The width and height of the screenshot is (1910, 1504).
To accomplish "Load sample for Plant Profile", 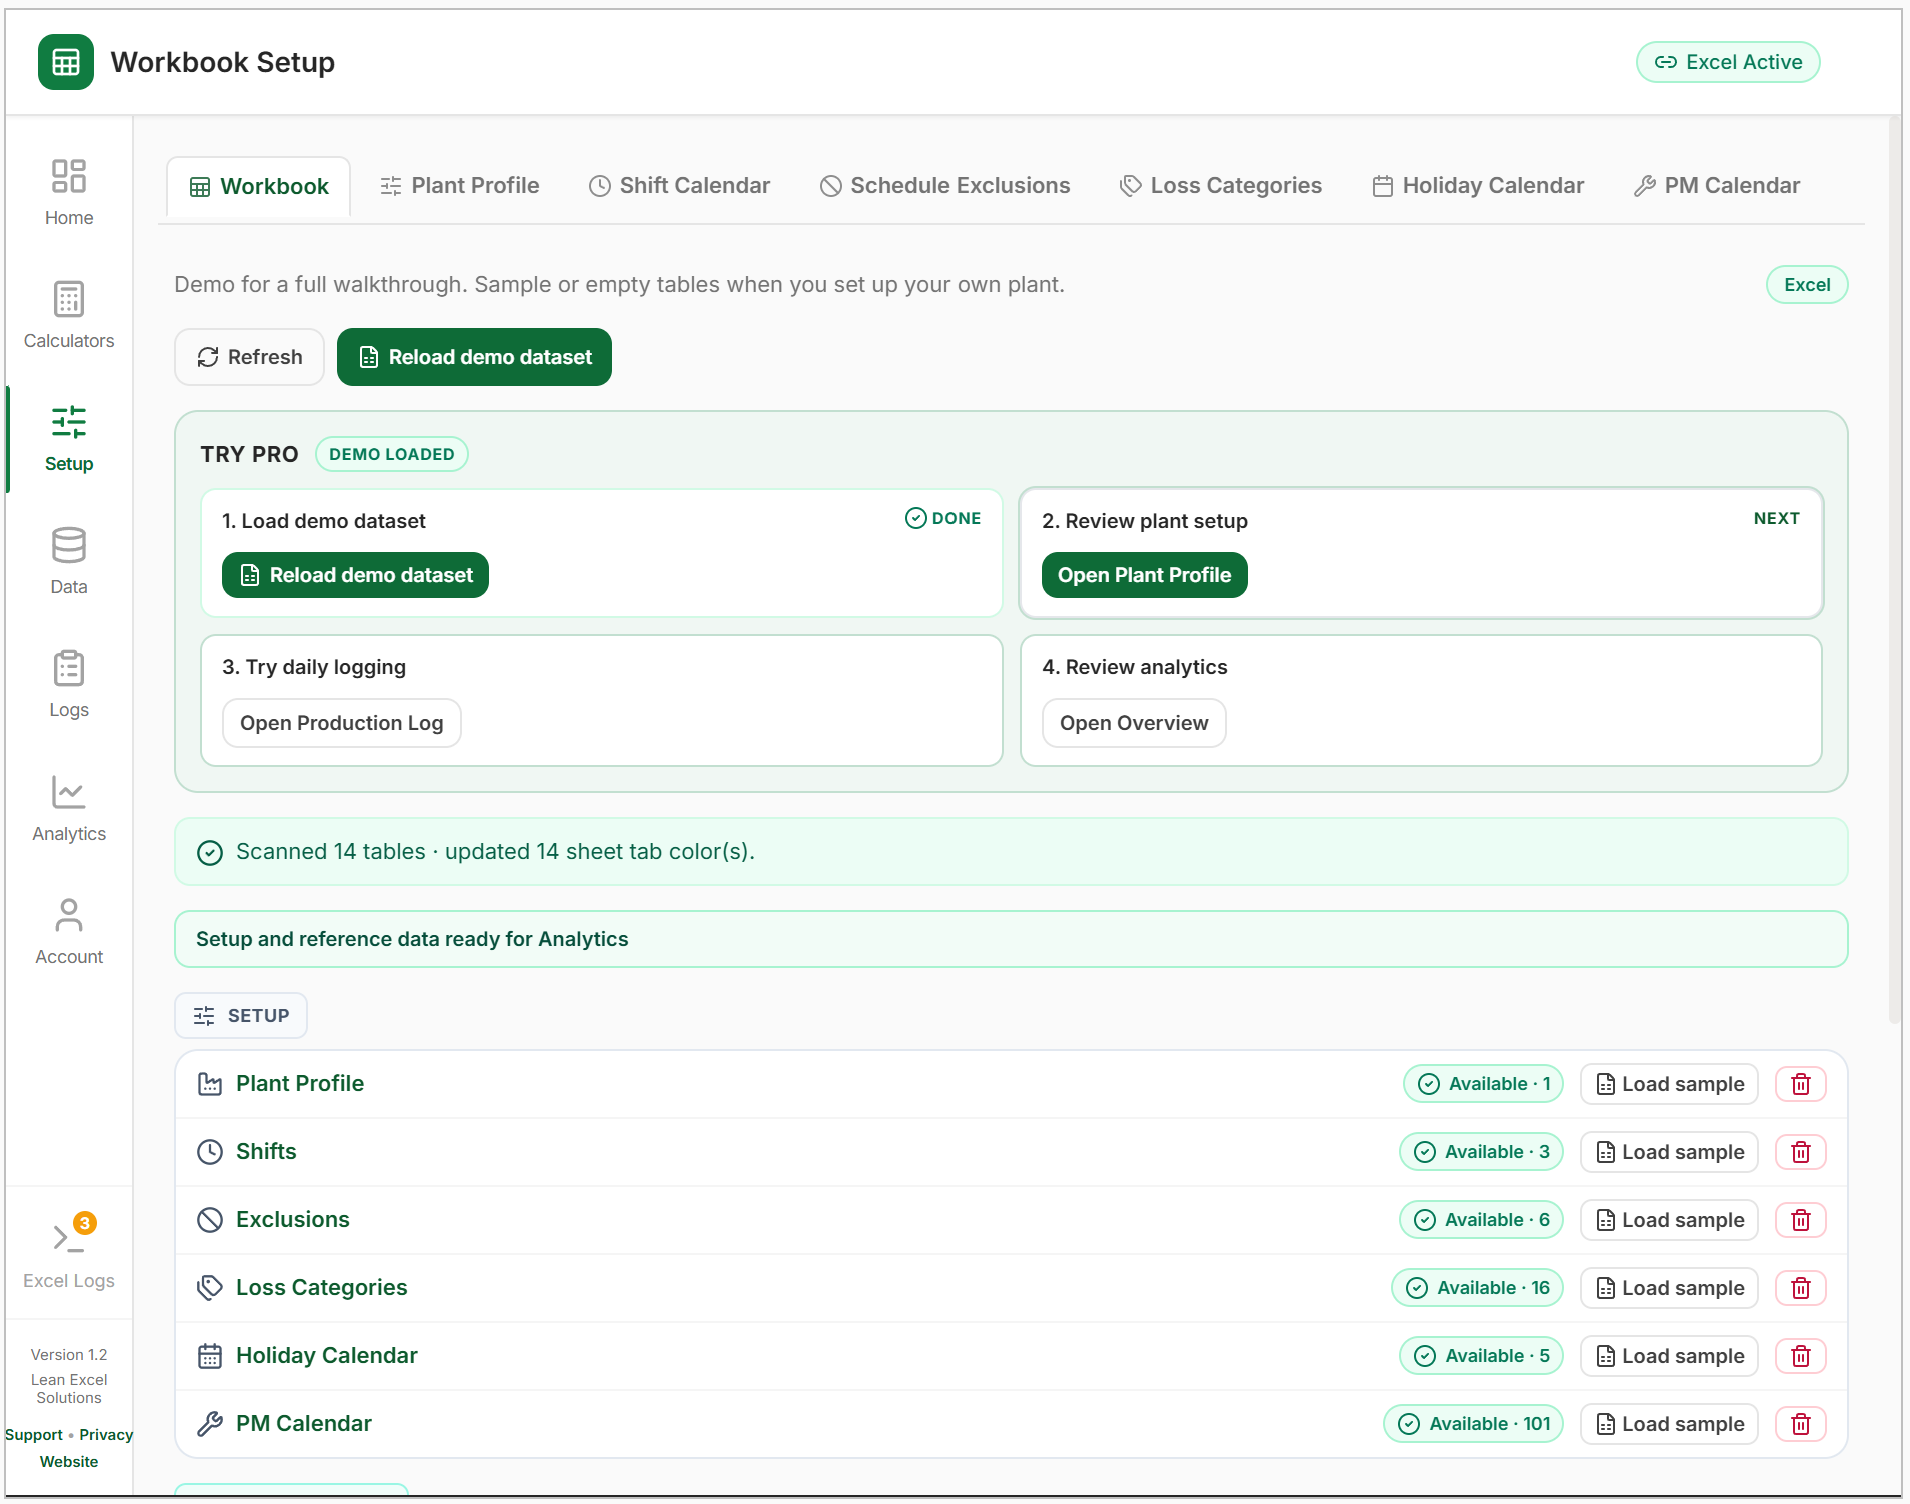I will 1669,1084.
